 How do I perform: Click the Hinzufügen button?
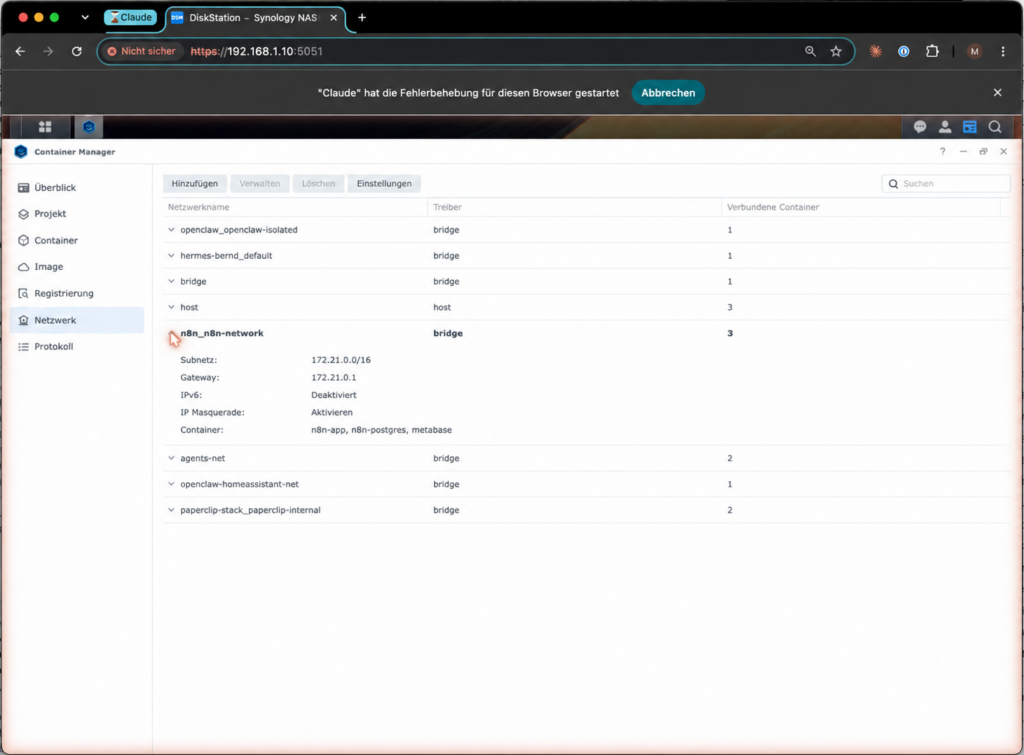tap(195, 184)
